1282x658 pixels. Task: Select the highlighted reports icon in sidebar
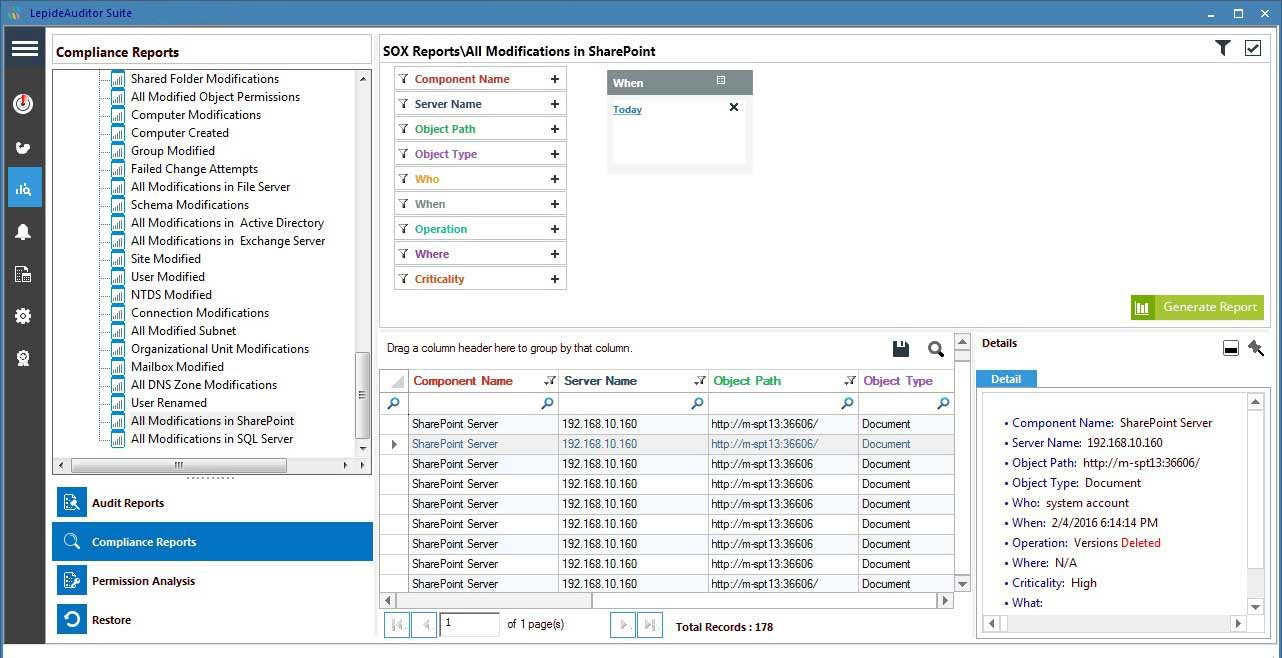24,187
